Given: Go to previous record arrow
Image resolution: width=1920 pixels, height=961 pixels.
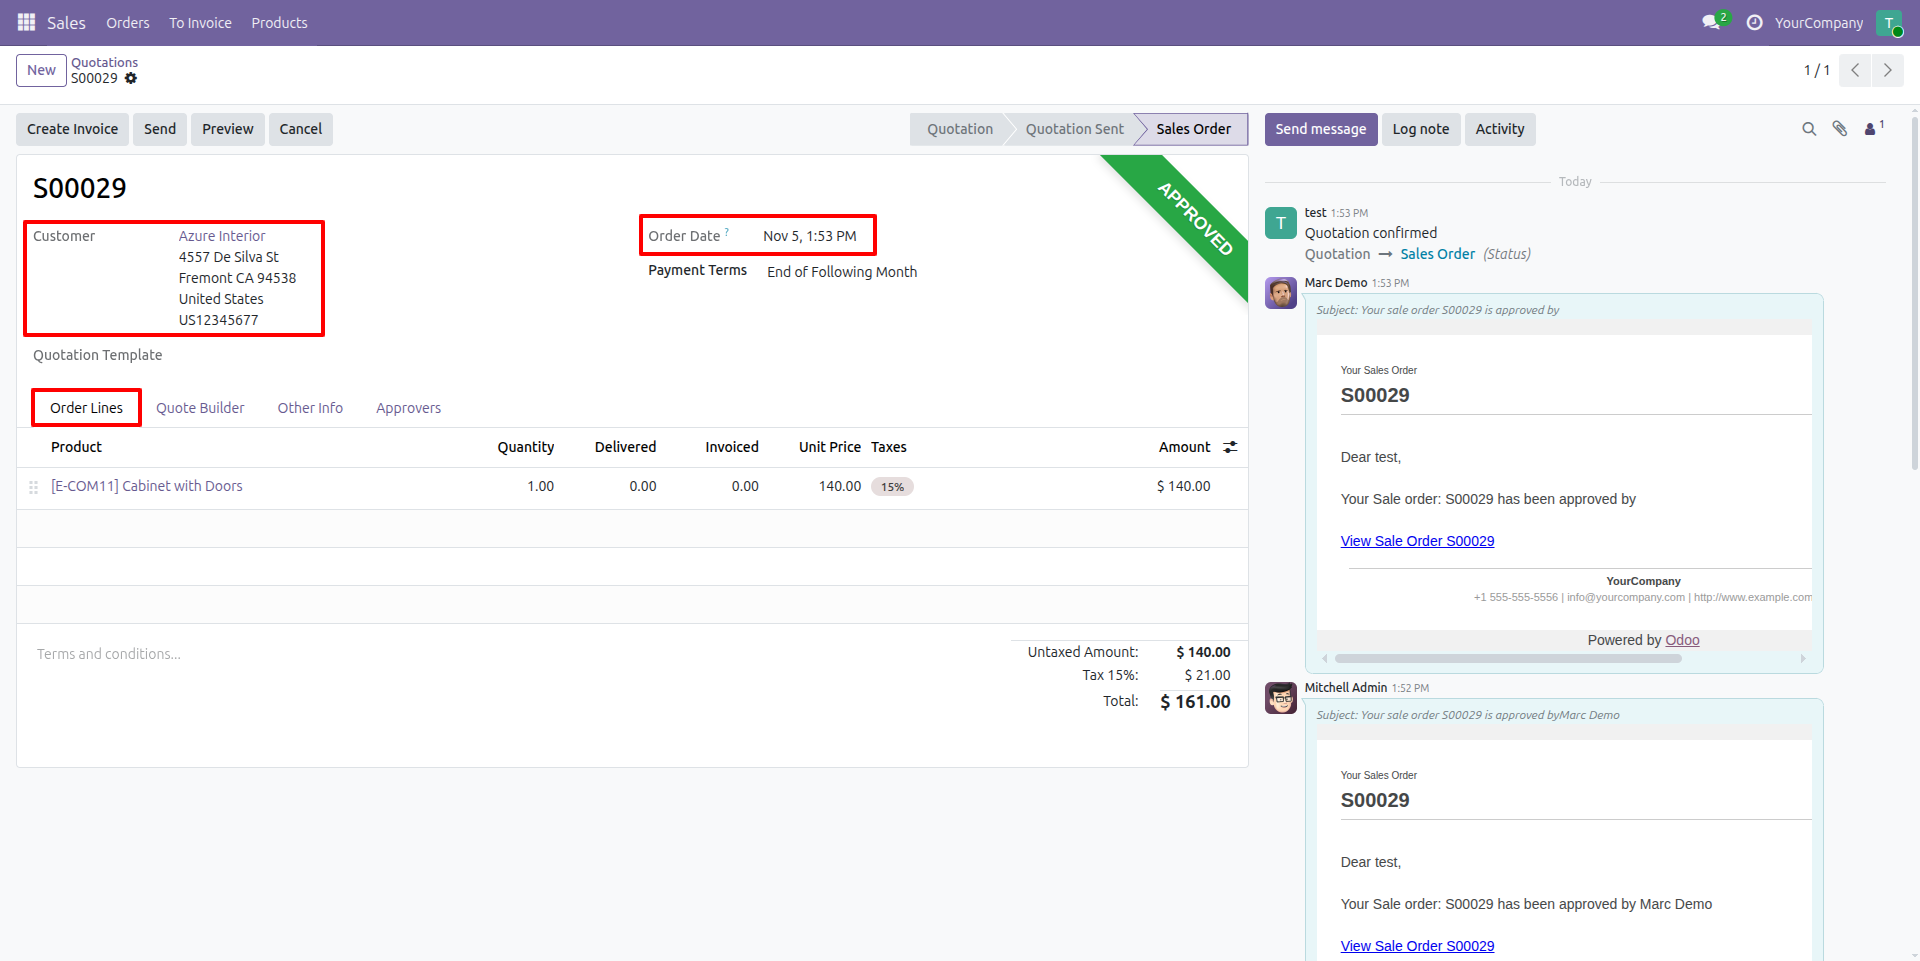Looking at the screenshot, I should (1855, 70).
